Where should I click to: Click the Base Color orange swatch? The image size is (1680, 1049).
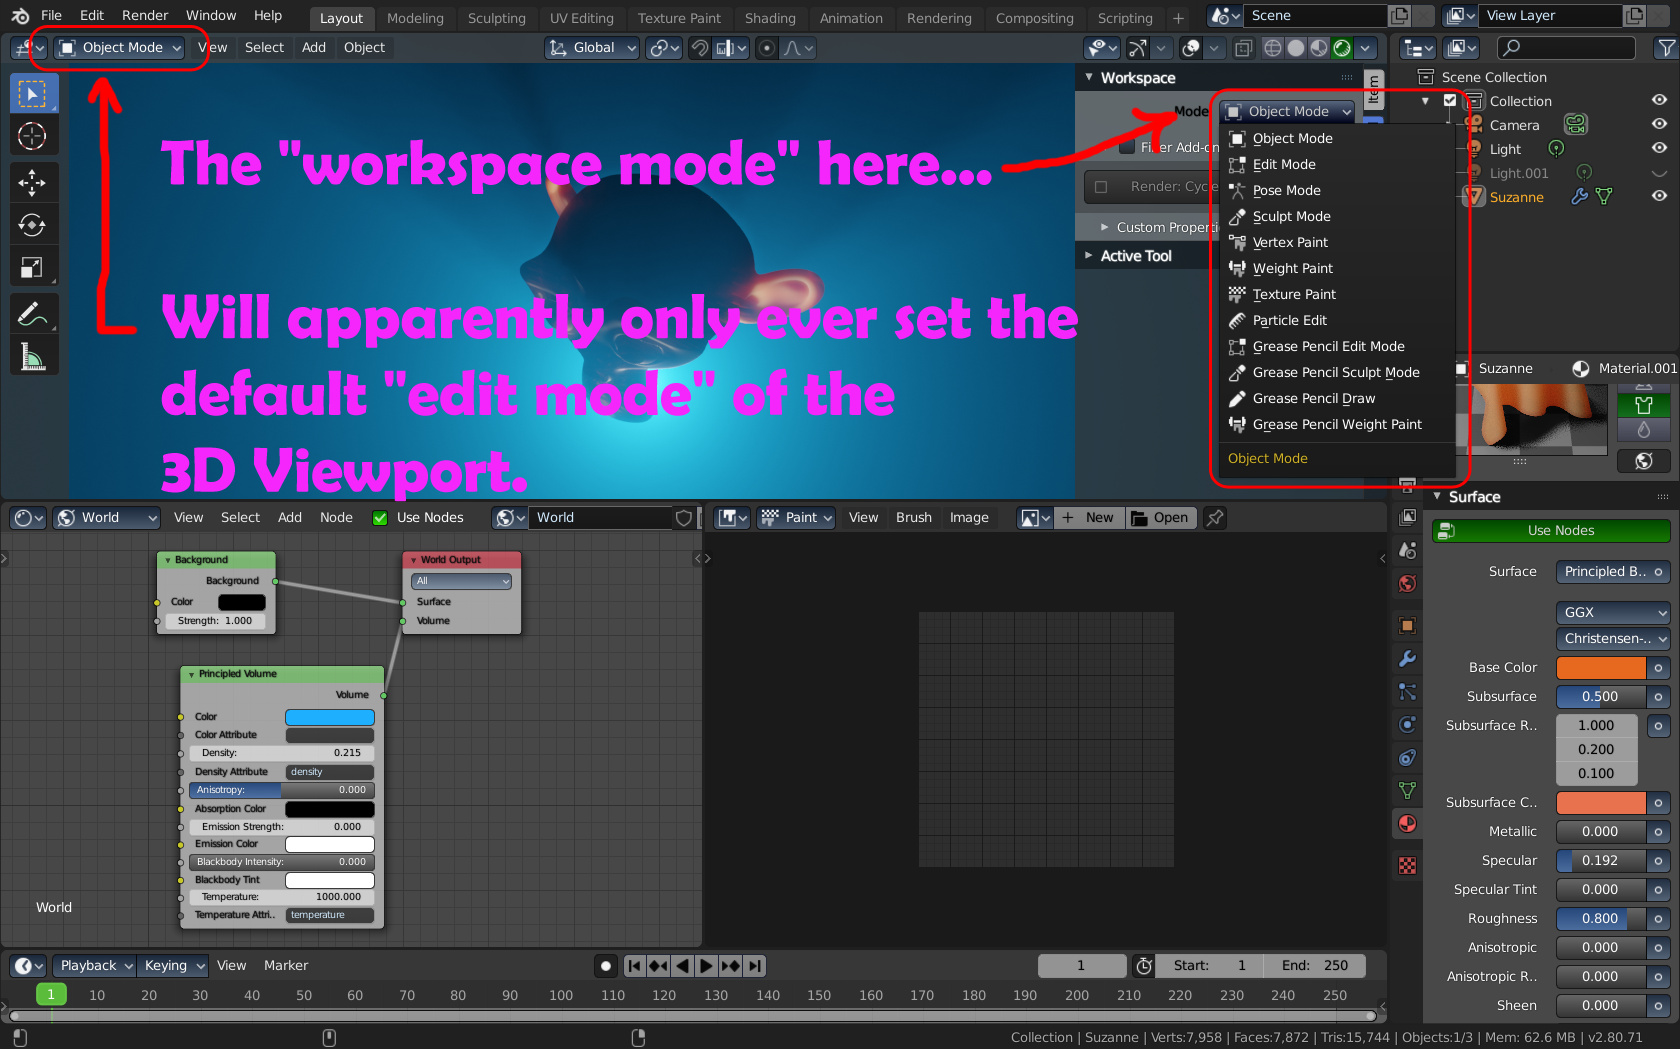click(1600, 668)
